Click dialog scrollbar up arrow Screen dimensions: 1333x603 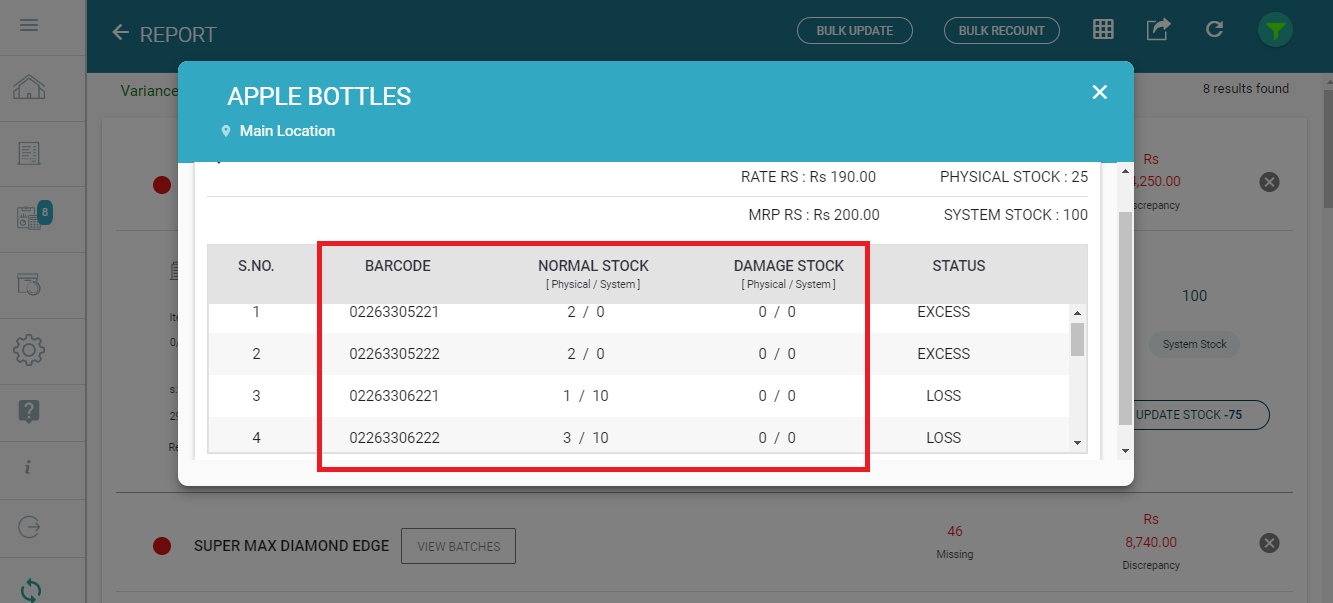click(1126, 171)
